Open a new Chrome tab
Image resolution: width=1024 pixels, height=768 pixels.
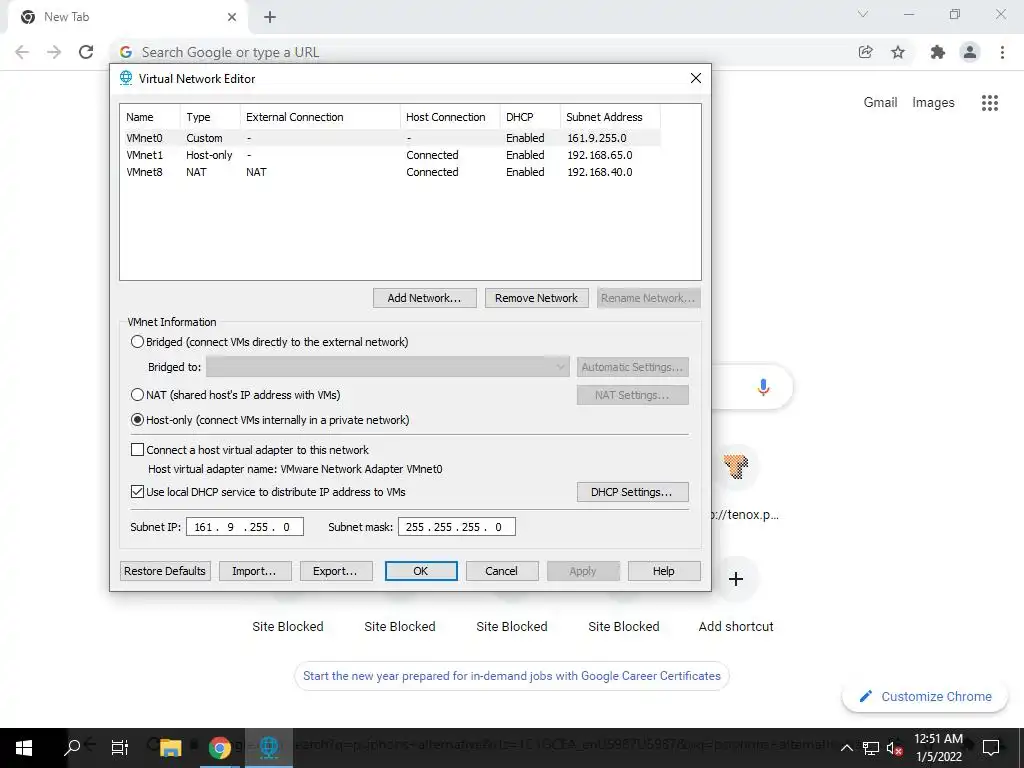point(270,17)
